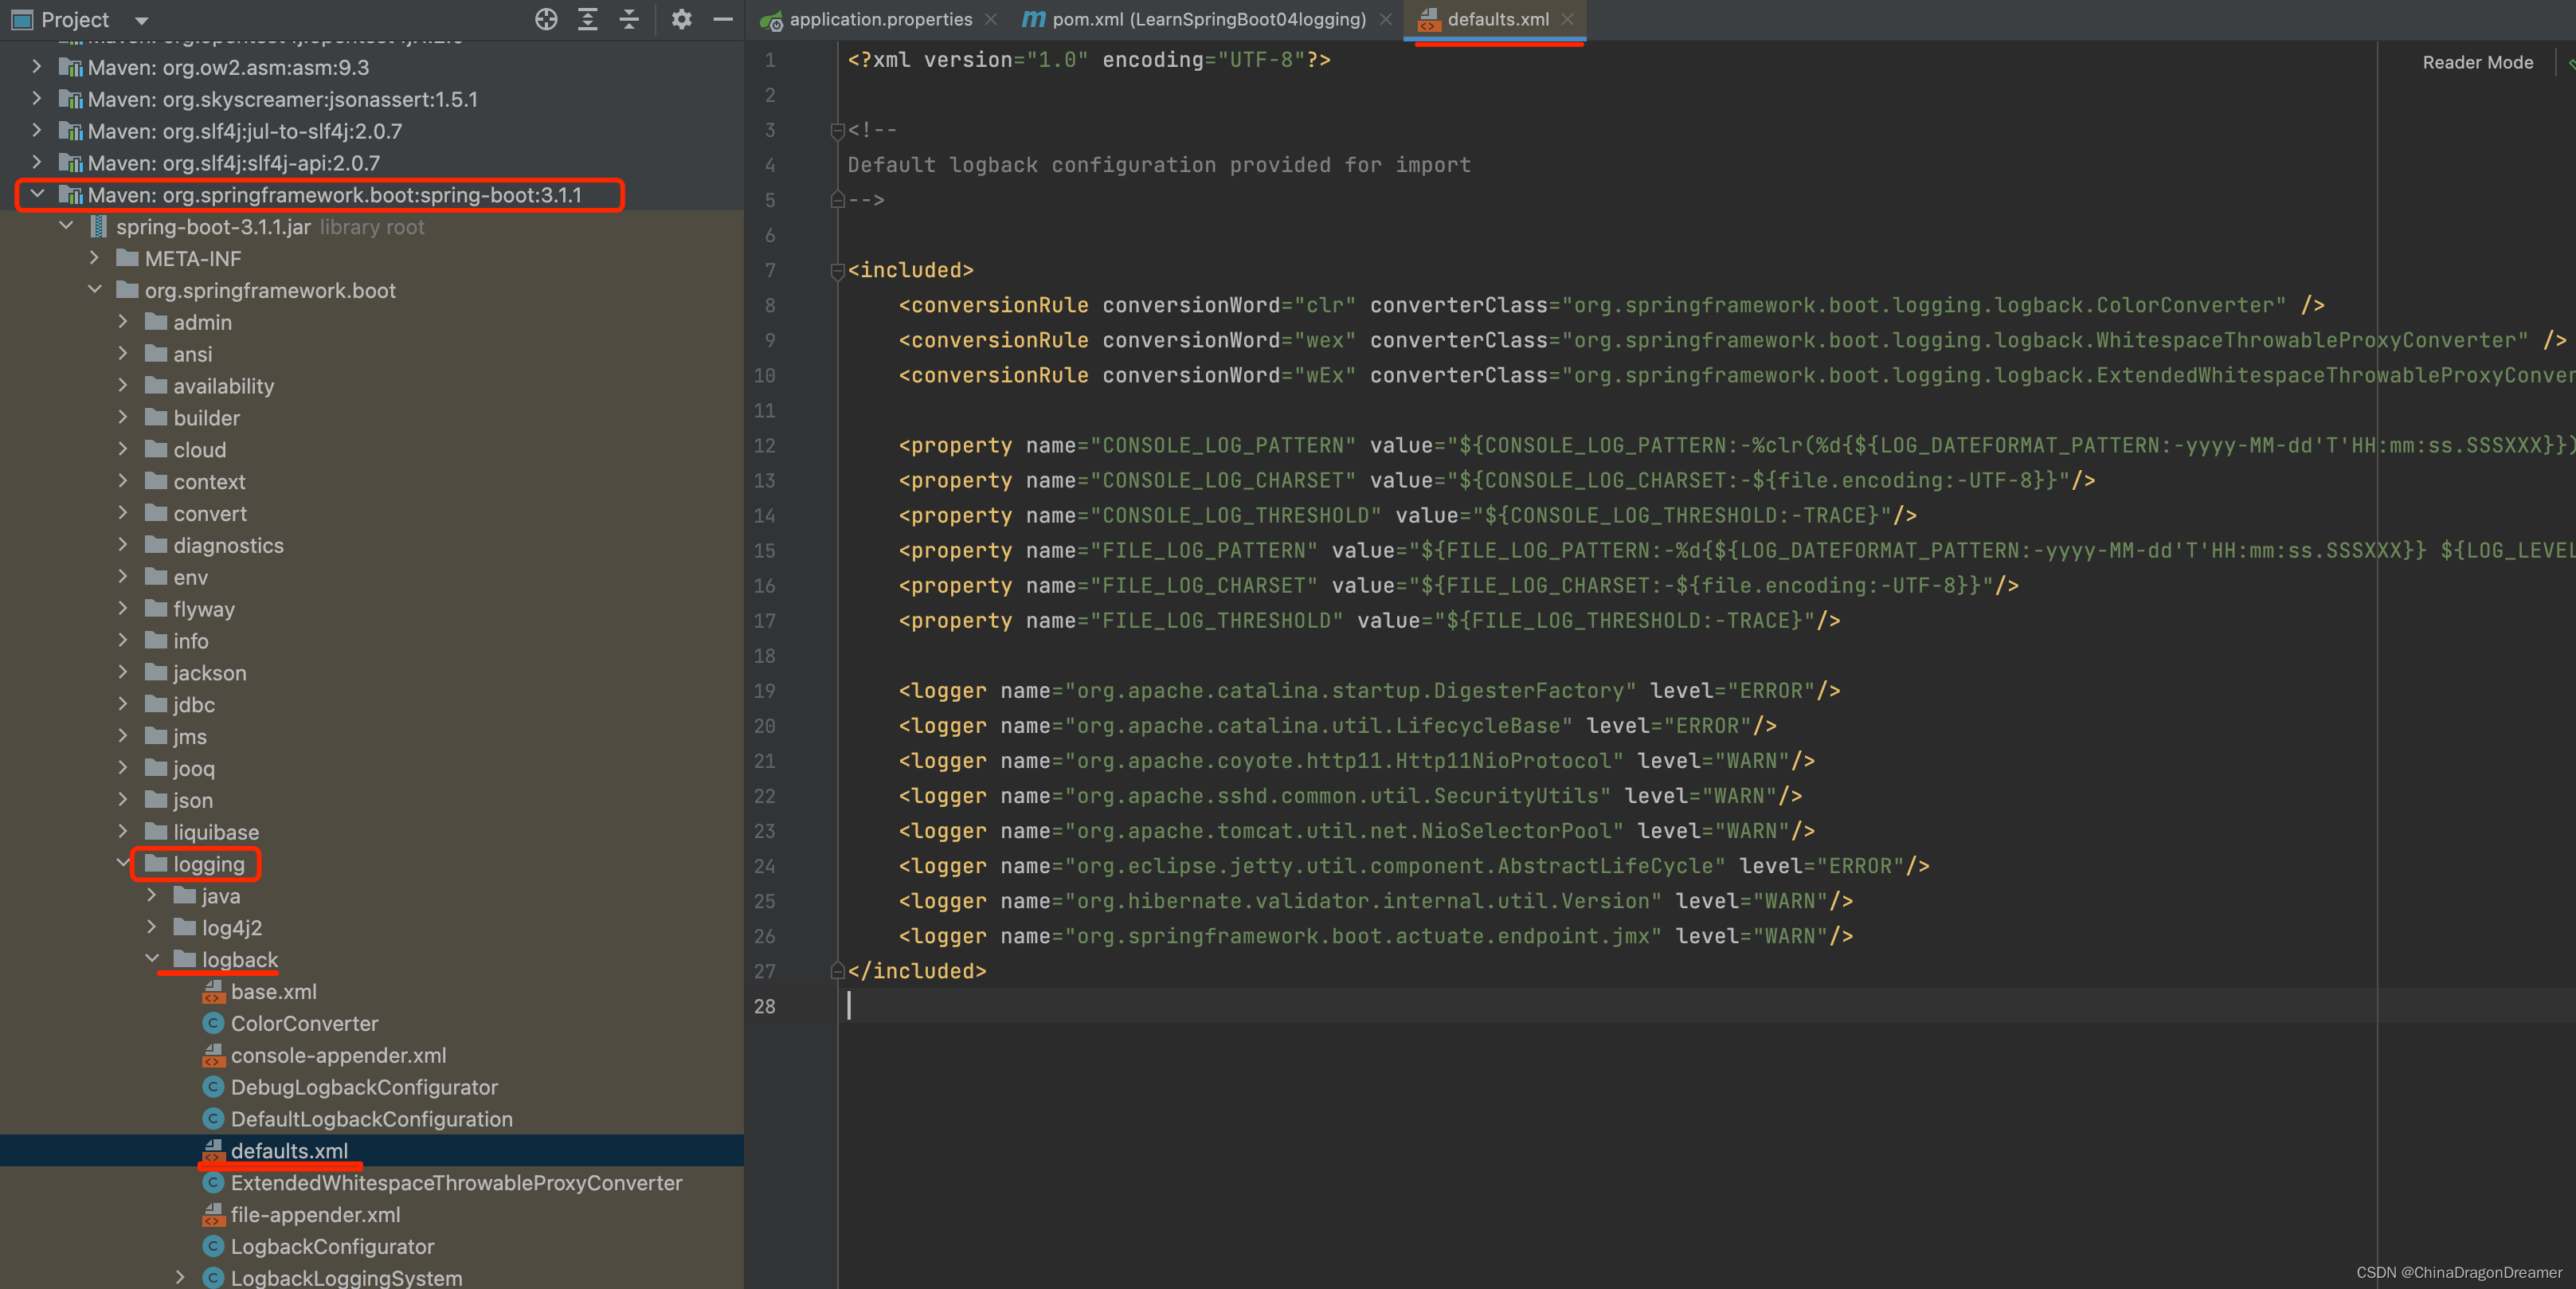The height and width of the screenshot is (1289, 2576).
Task: Fold the XML comment at line 3
Action: [837, 130]
